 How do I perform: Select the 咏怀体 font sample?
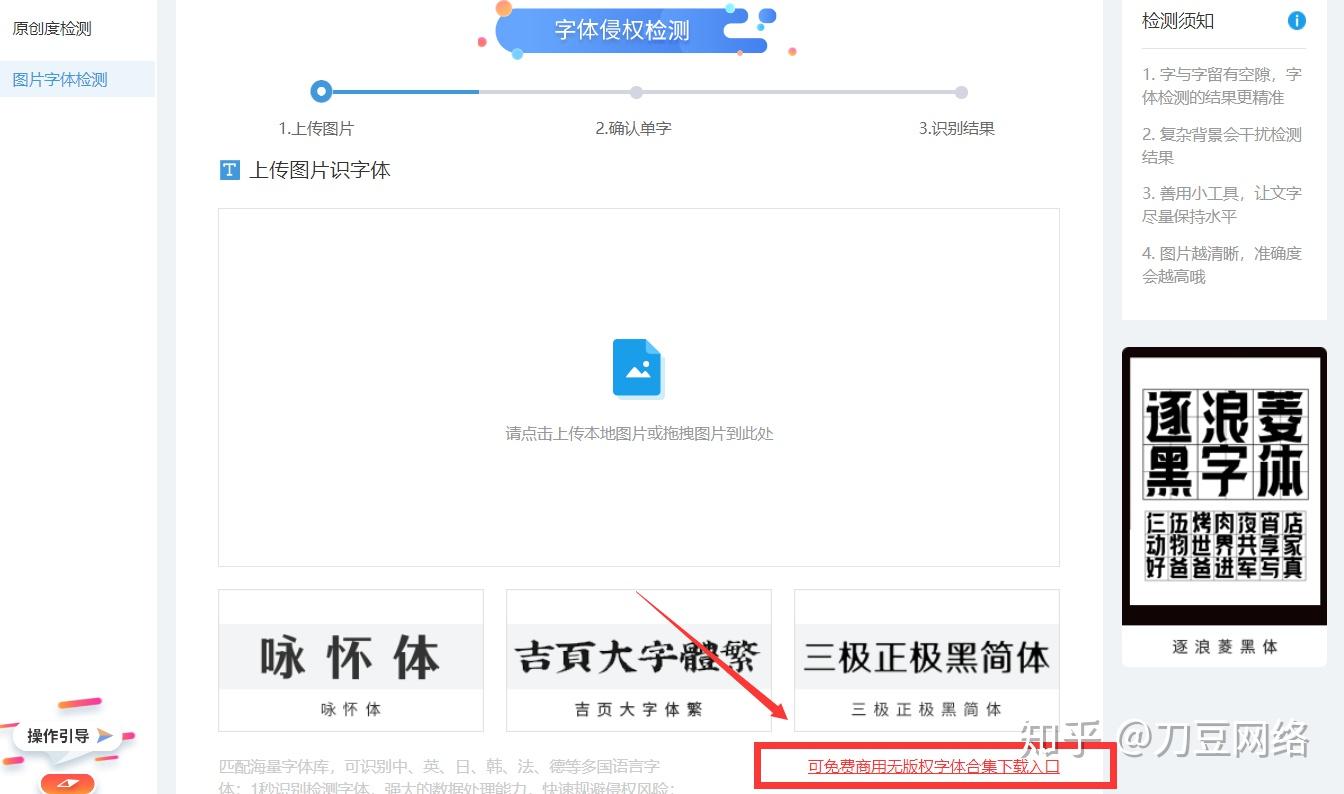(x=350, y=660)
